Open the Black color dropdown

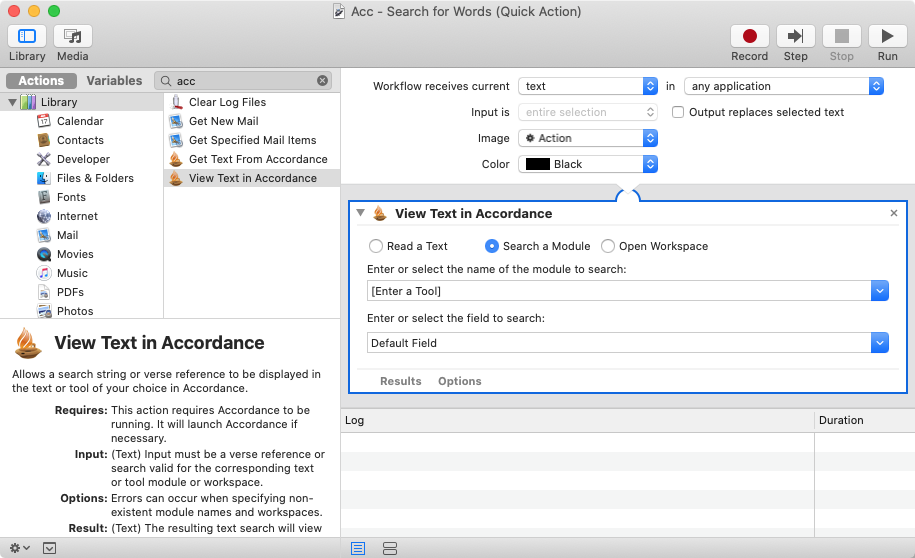pos(587,164)
